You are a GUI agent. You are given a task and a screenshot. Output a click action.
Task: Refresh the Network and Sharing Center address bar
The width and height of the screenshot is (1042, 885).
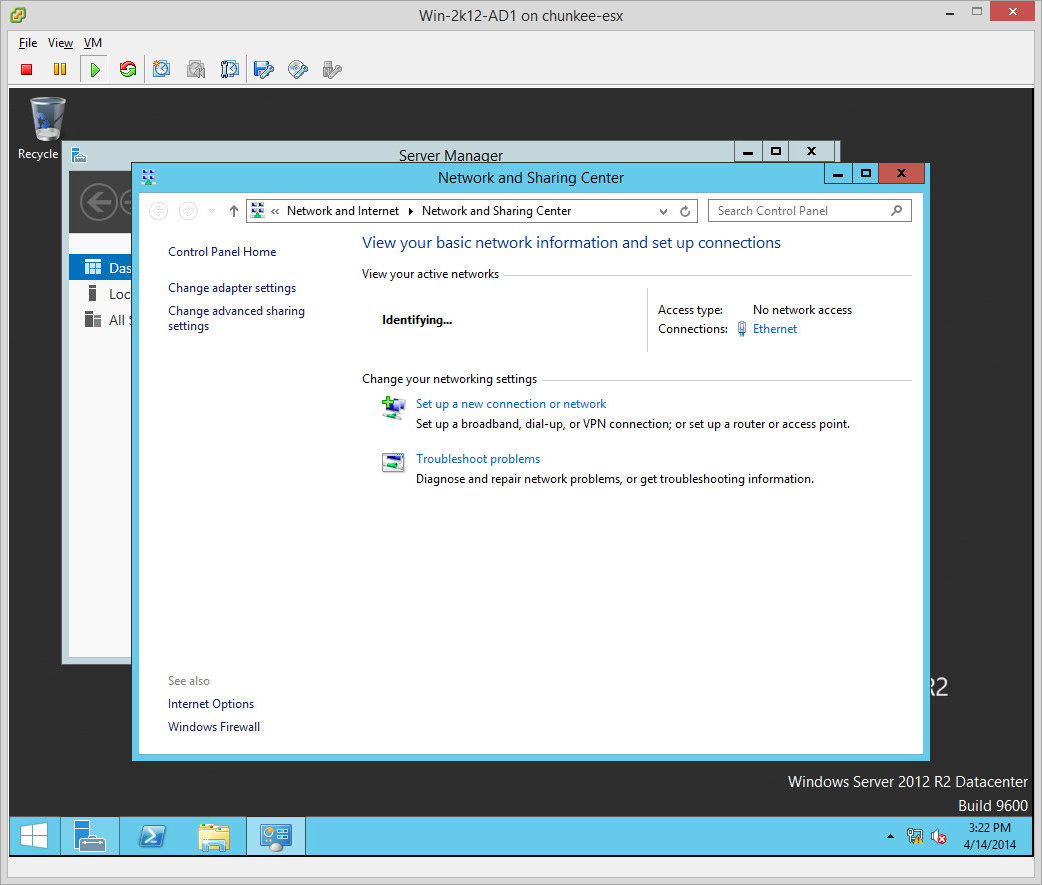(x=685, y=211)
